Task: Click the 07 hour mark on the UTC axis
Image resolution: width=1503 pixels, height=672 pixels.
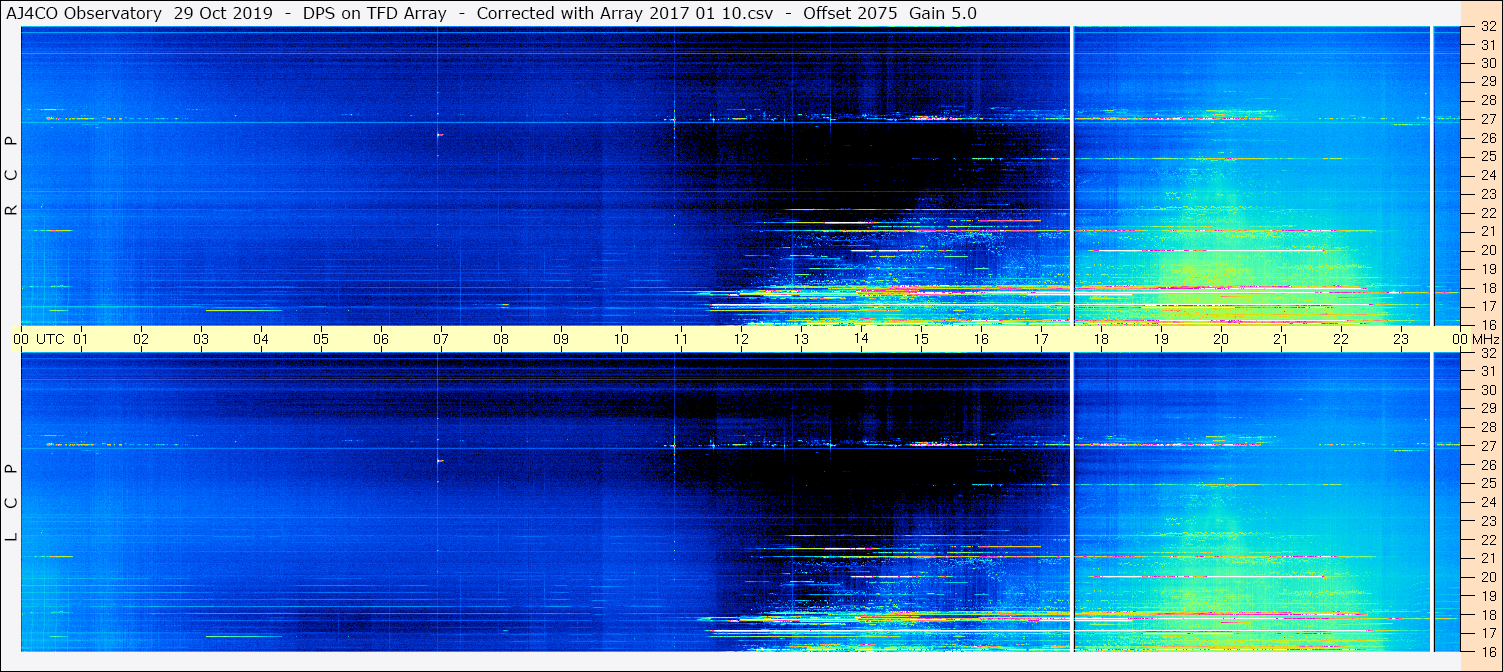Action: click(441, 339)
